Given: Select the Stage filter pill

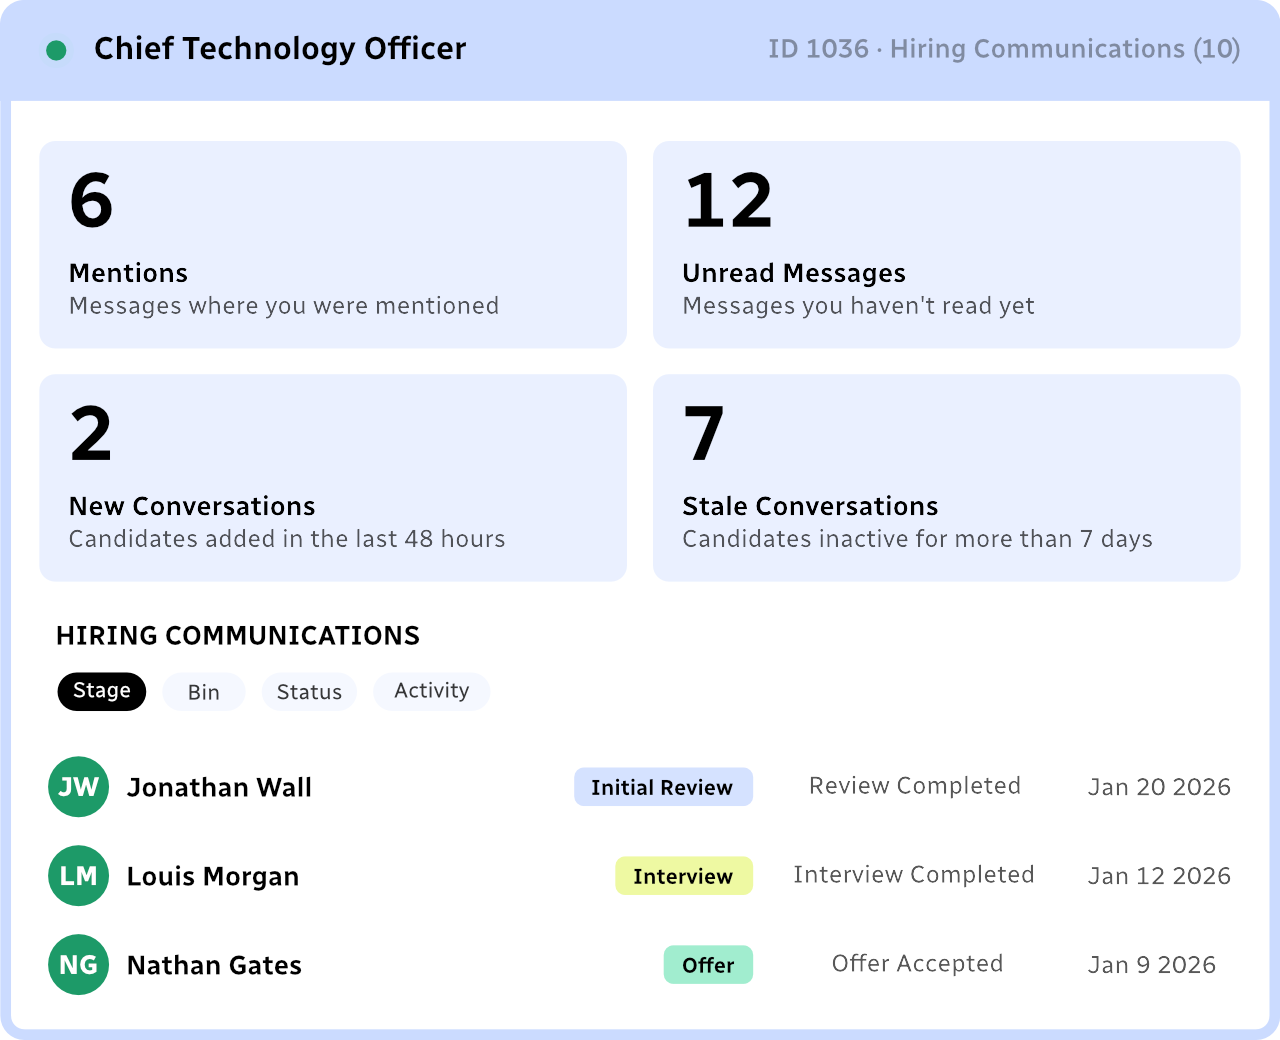Looking at the screenshot, I should (x=102, y=691).
